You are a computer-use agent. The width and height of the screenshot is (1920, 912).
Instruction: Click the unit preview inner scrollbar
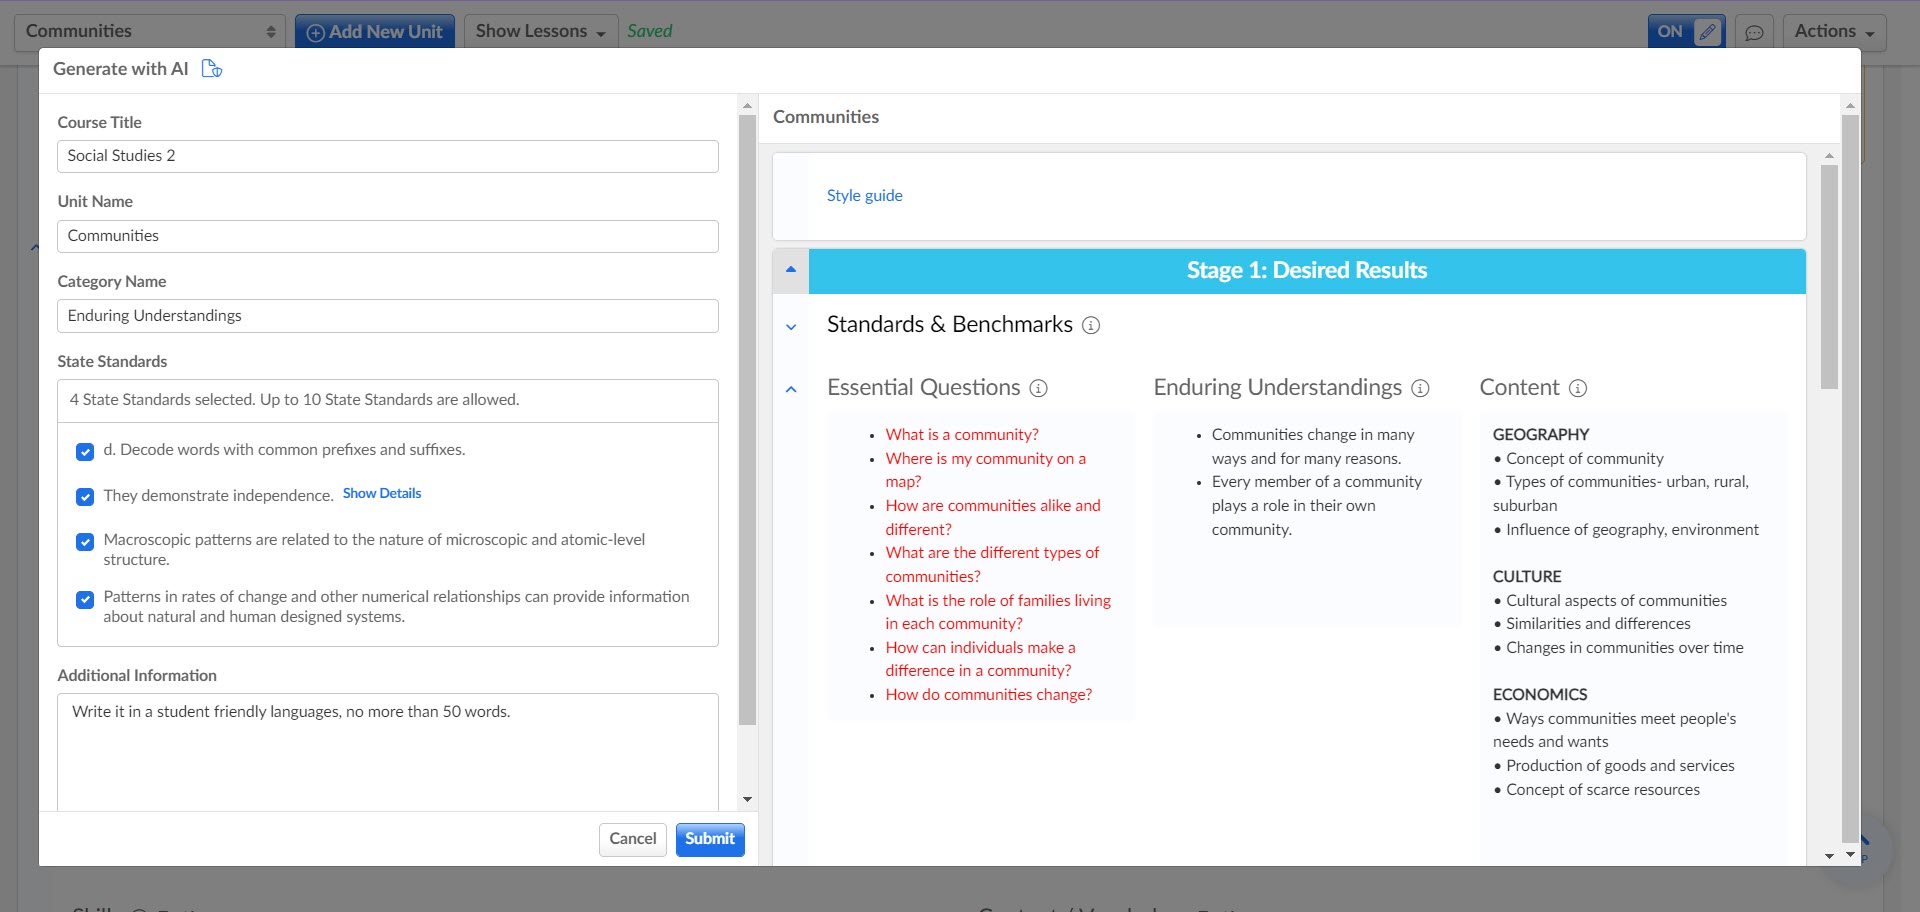[1829, 276]
